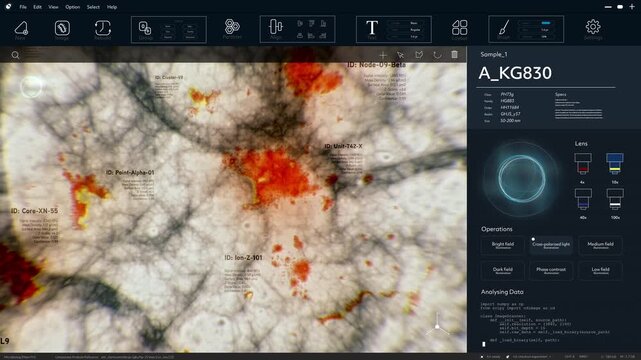The image size is (641, 360).
Task: Open the Image tool
Action: (x=62, y=28)
